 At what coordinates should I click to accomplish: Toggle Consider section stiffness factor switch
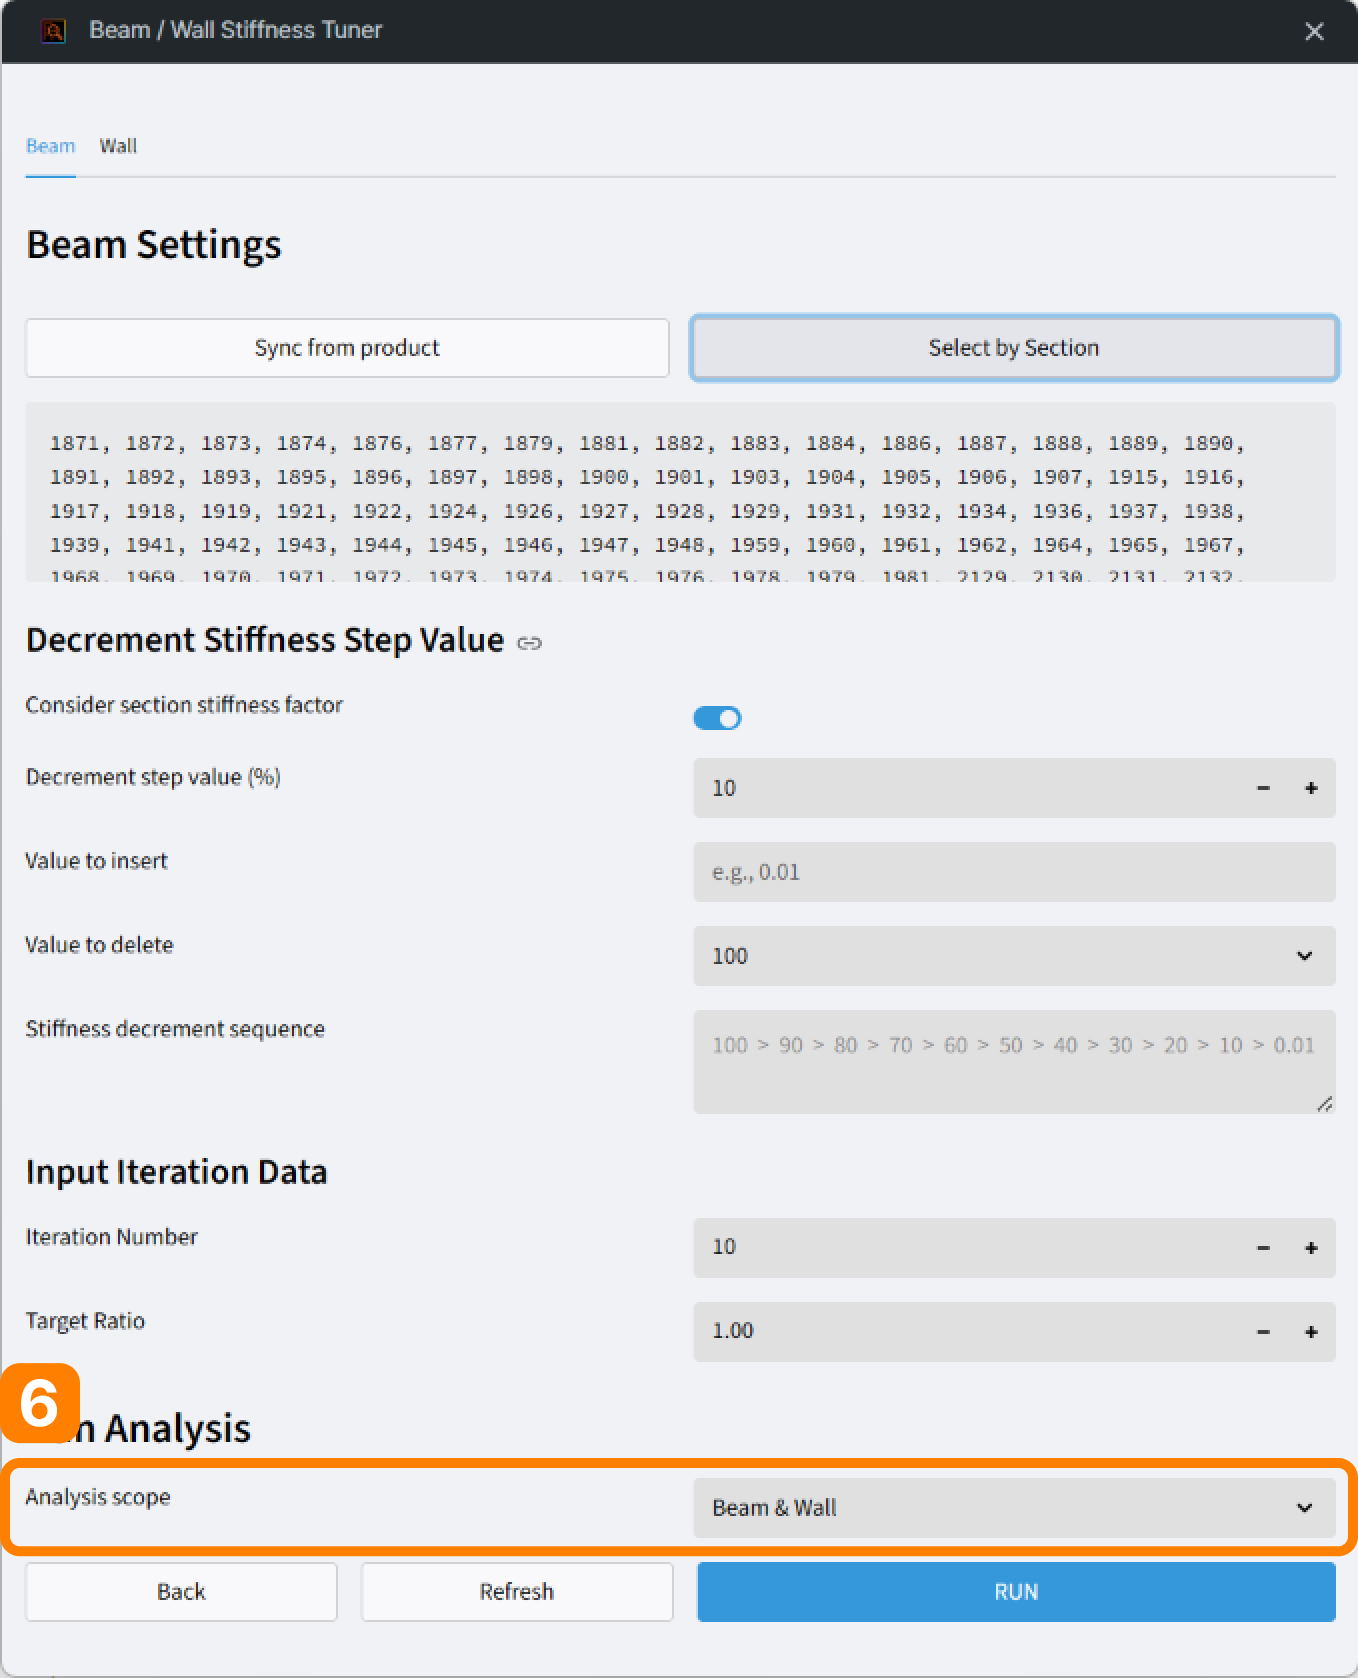click(717, 718)
